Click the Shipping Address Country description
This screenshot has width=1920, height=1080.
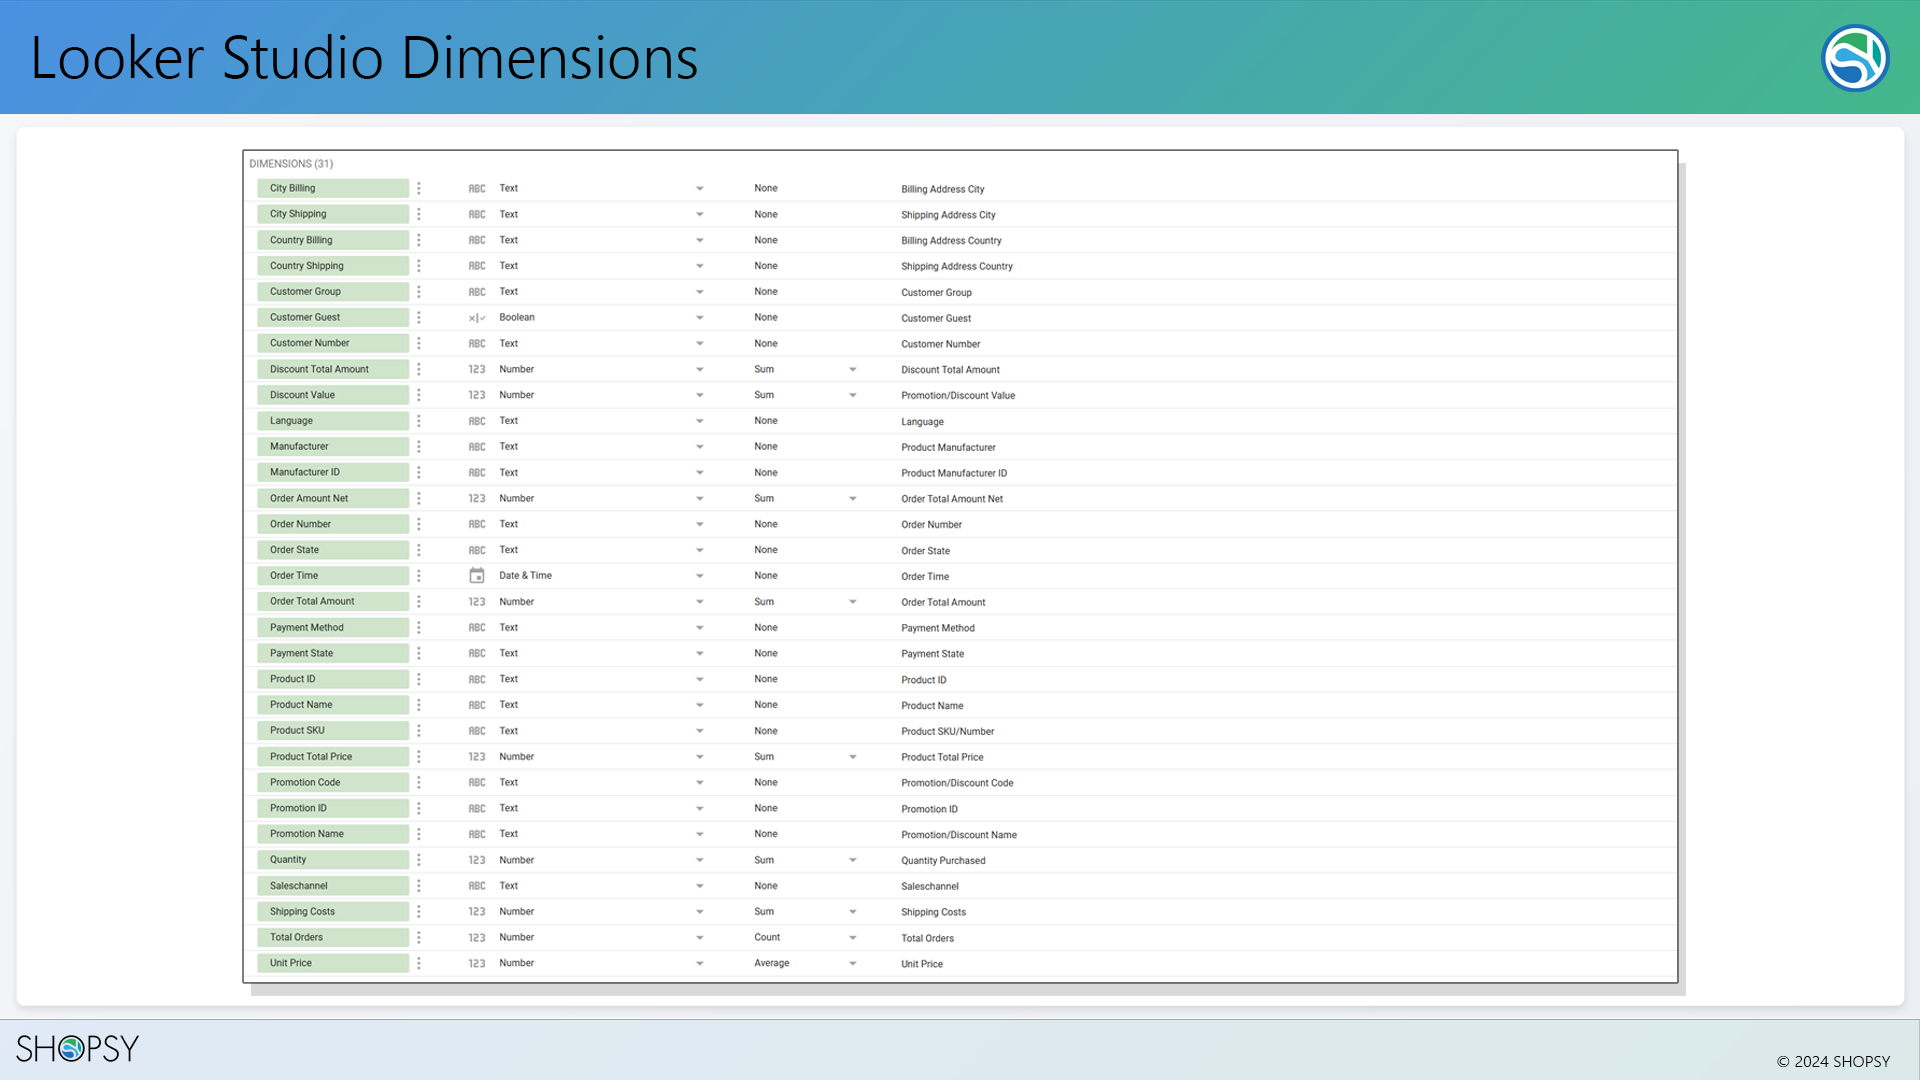pos(957,267)
